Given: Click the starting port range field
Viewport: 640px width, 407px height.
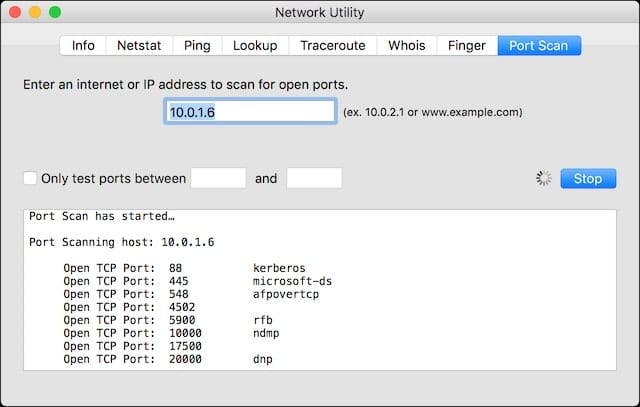Looking at the screenshot, I should click(218, 178).
